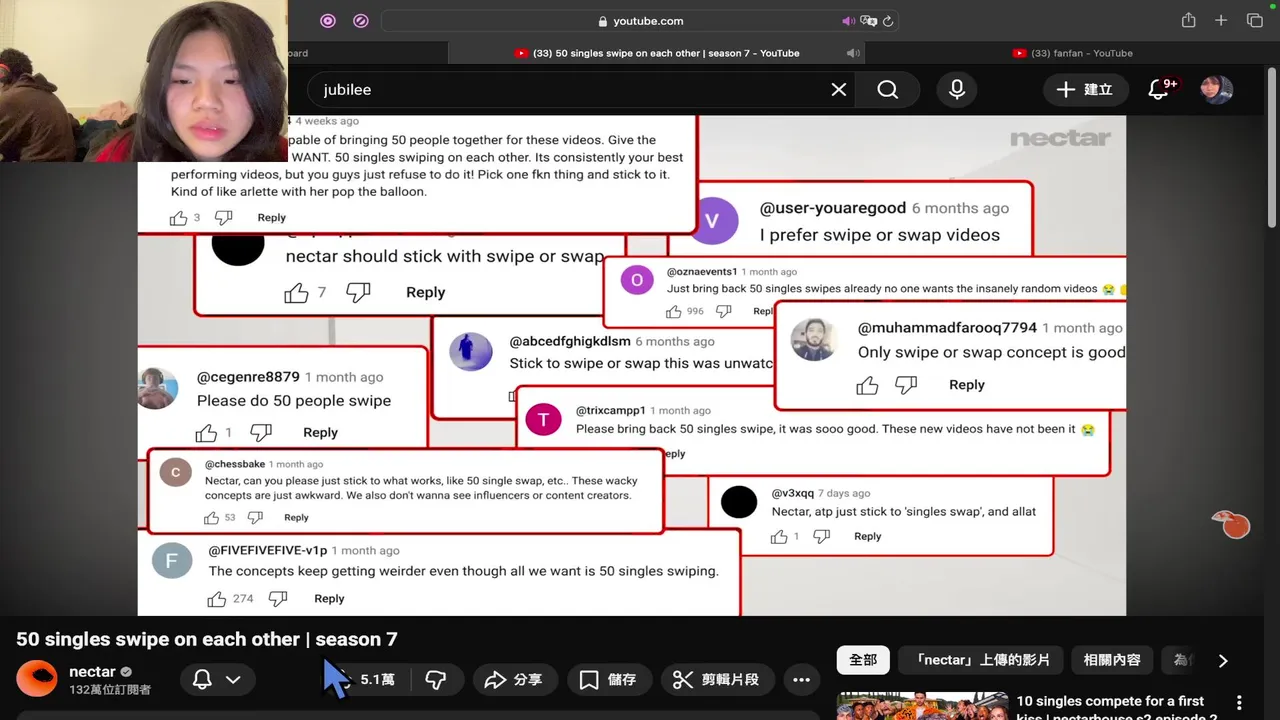Switch to the 'fanfan - YouTube' tab
The width and height of the screenshot is (1280, 720).
(x=1072, y=53)
